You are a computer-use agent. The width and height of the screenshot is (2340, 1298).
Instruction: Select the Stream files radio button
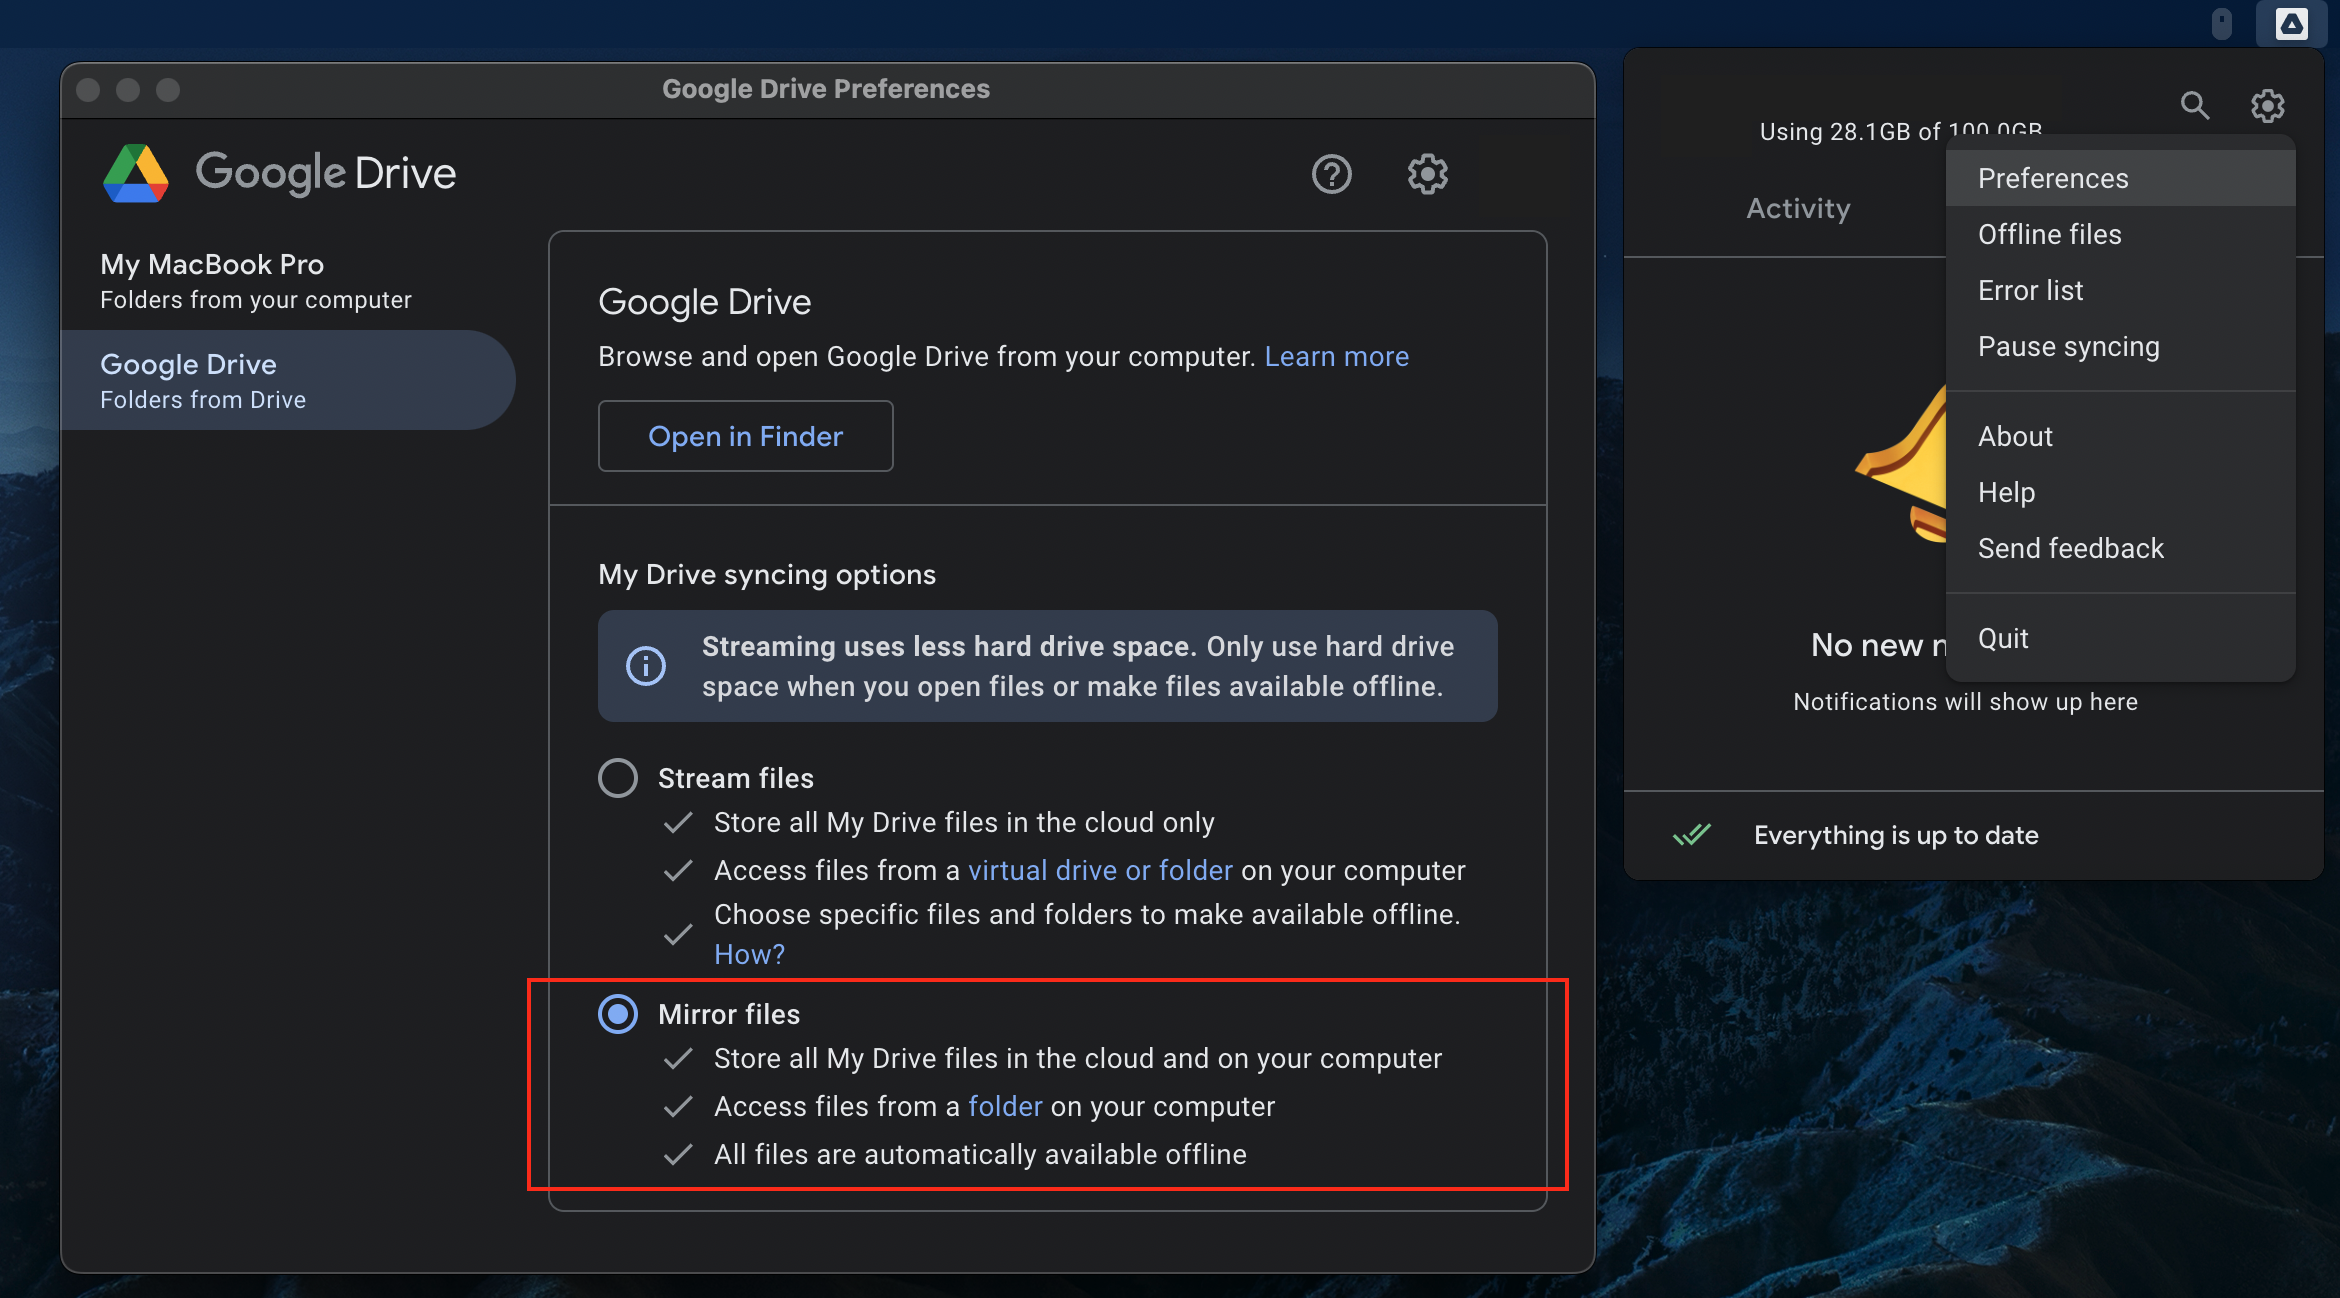(x=618, y=778)
